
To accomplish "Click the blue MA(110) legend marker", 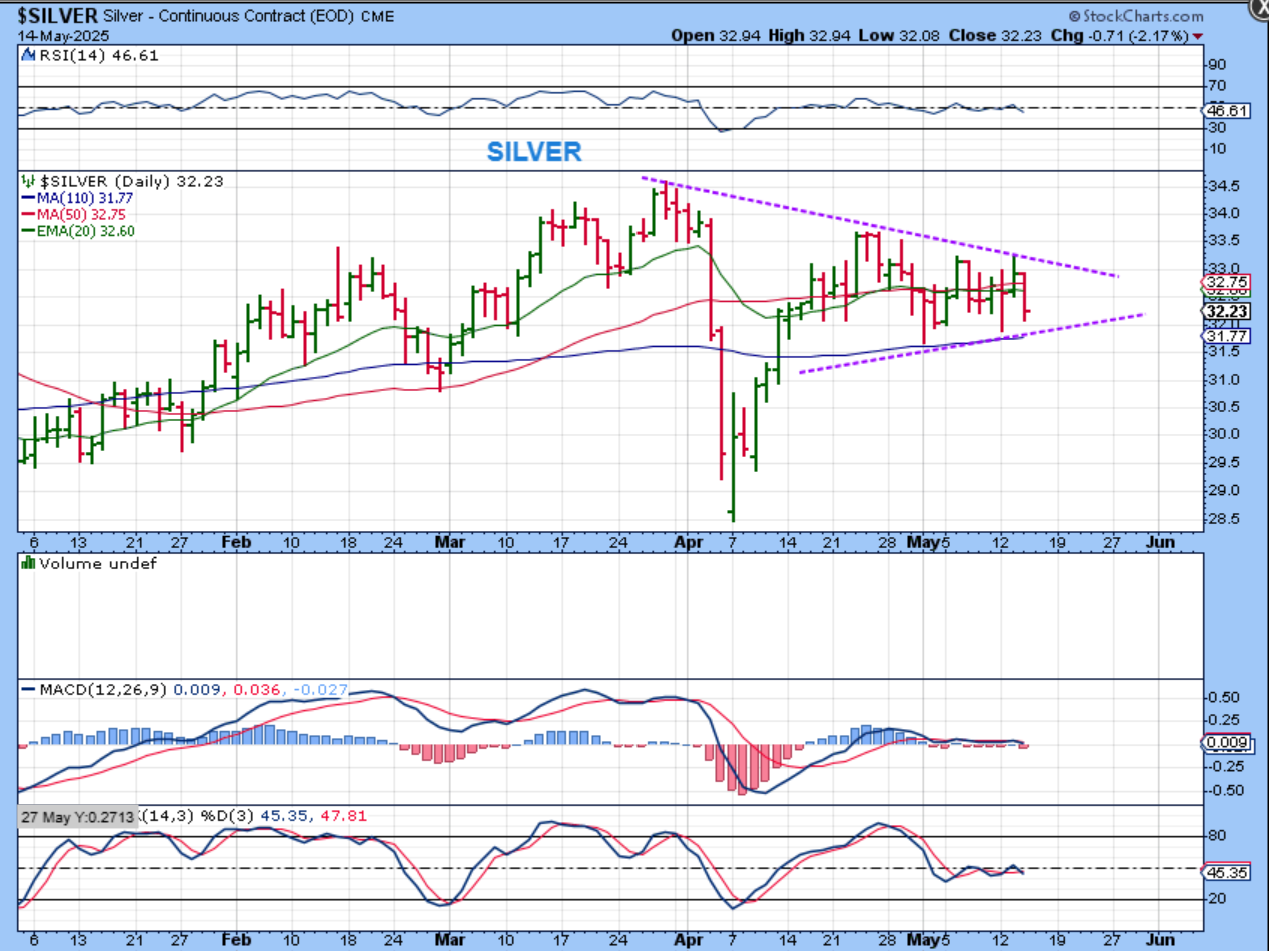I will 26,199.
